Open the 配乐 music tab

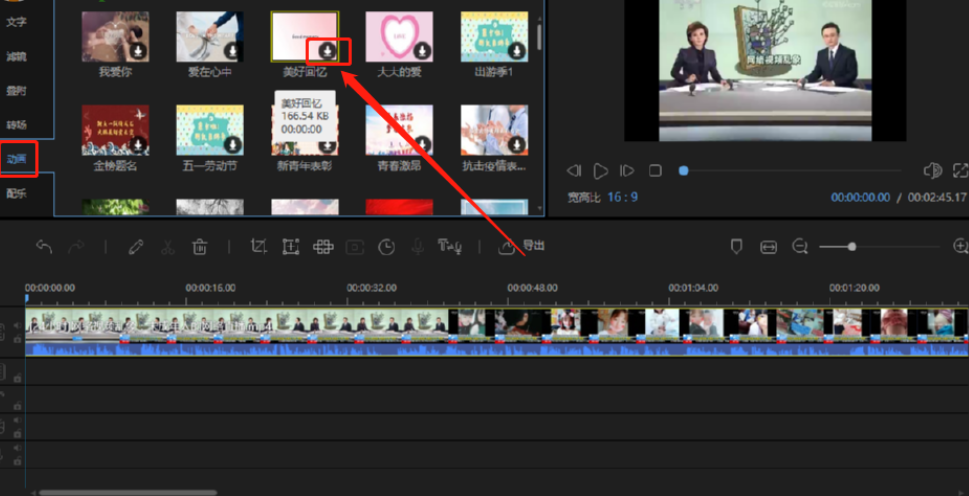click(x=17, y=193)
